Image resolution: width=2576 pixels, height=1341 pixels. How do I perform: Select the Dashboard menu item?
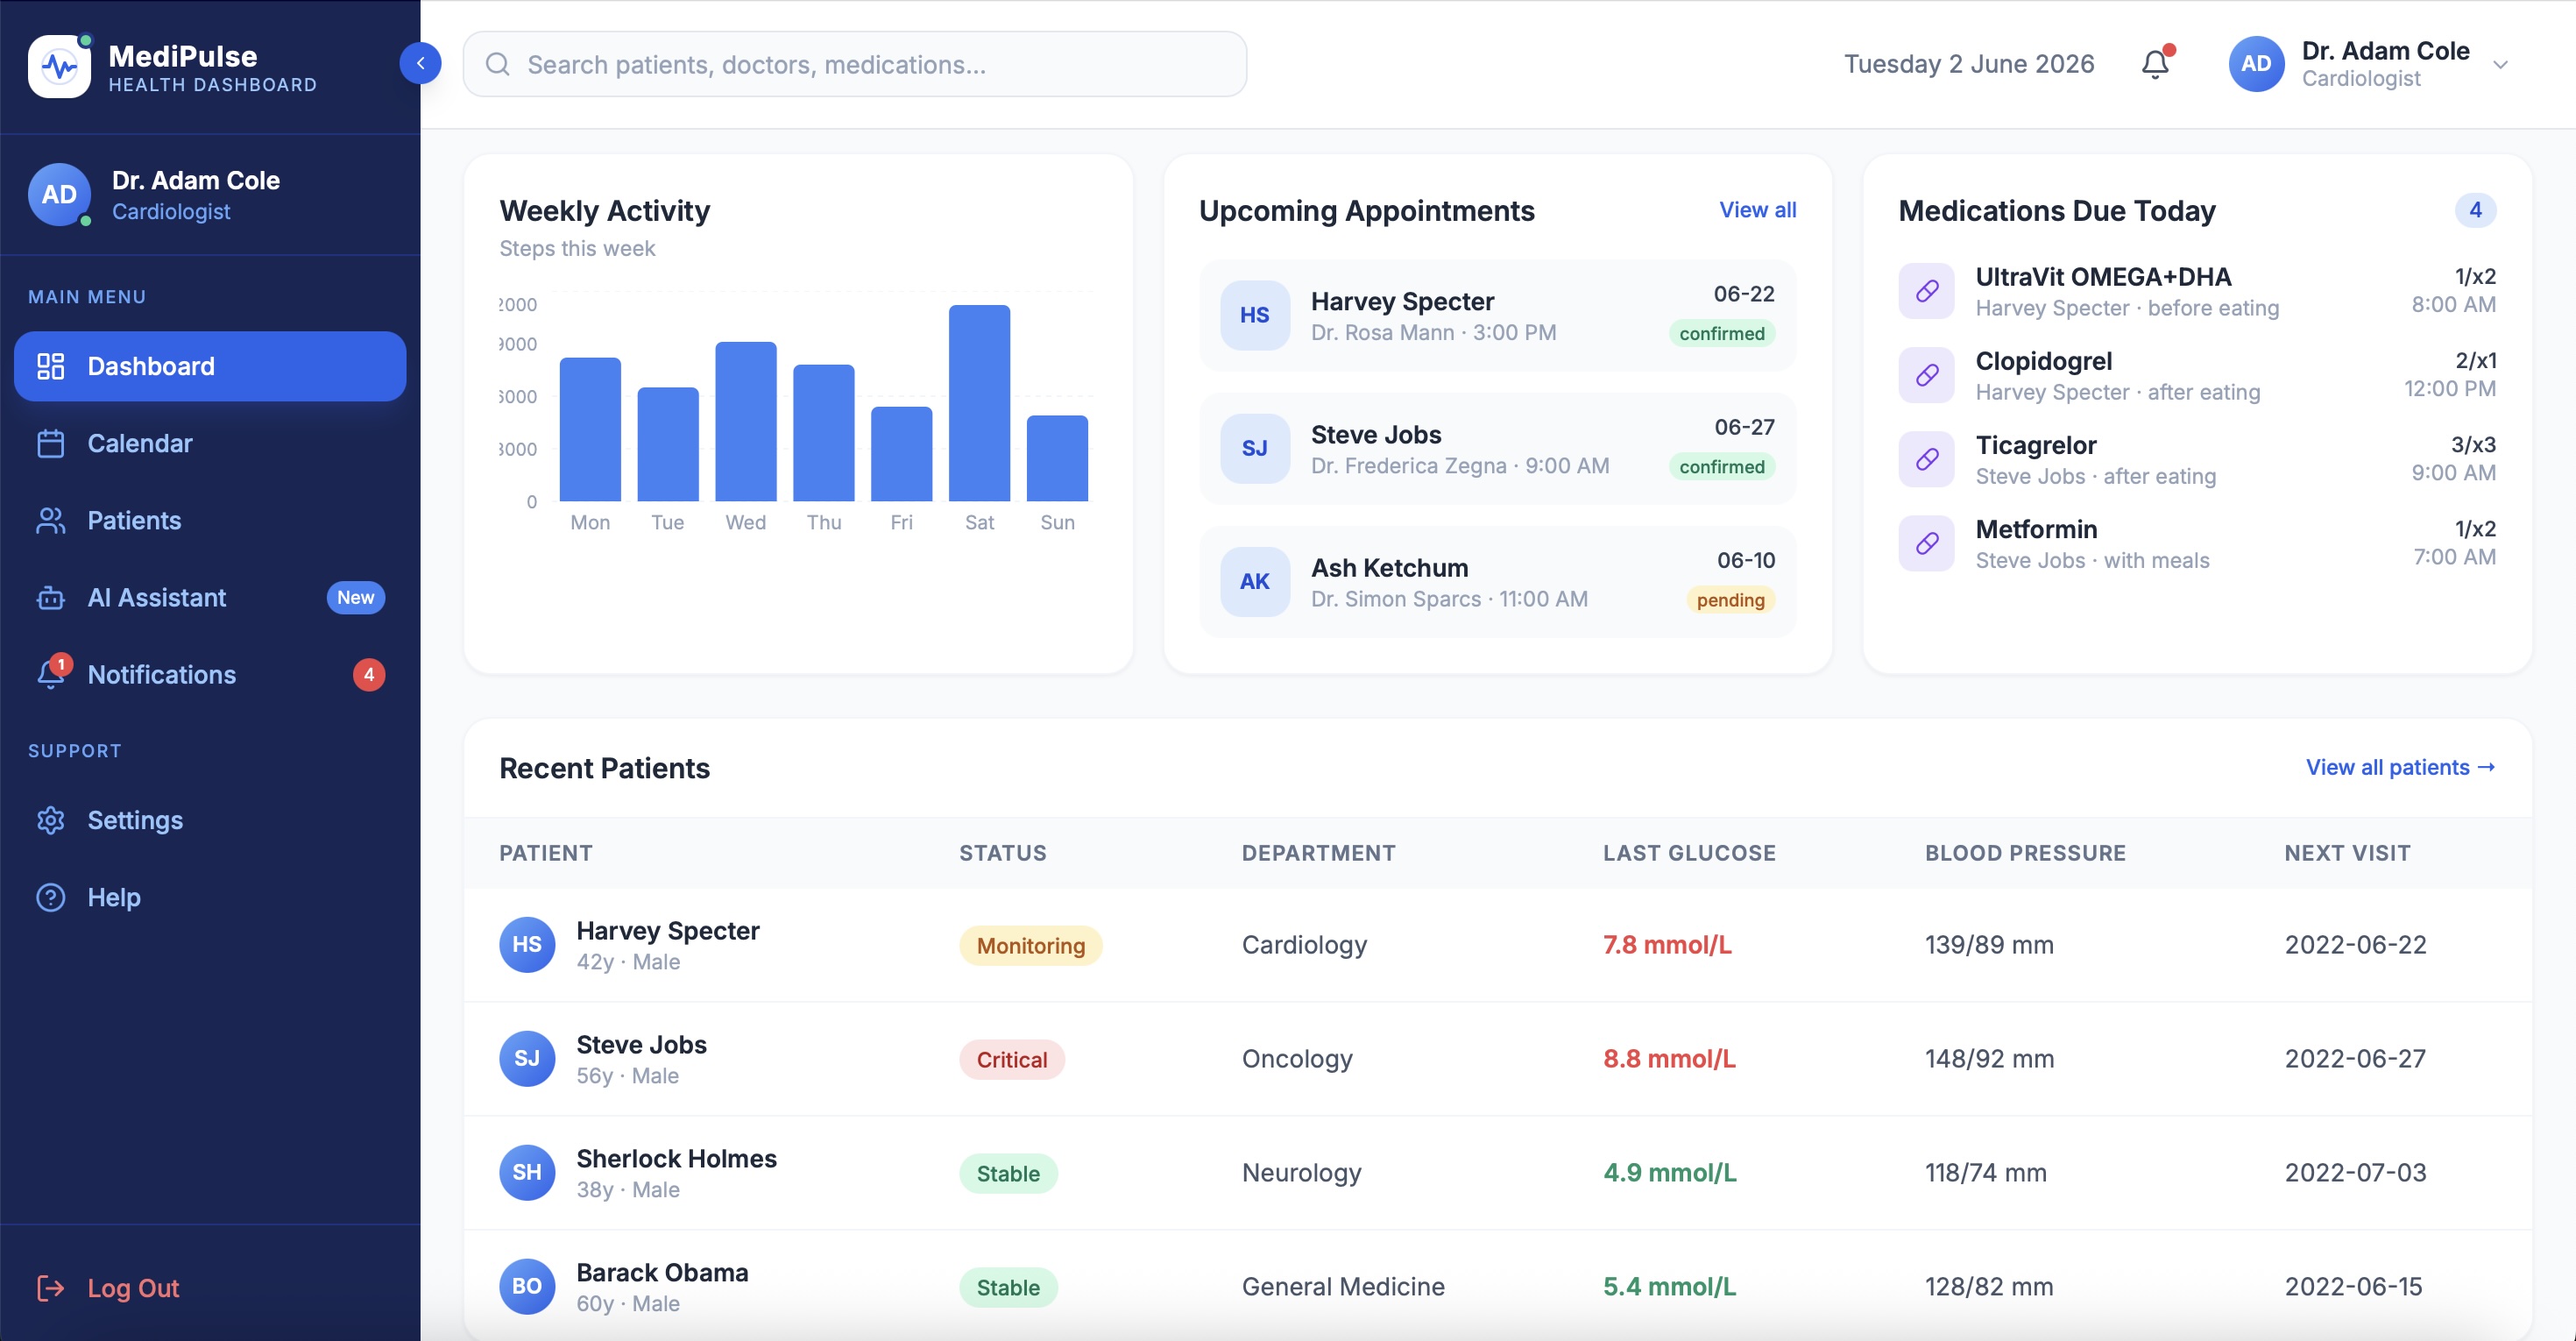[x=210, y=366]
